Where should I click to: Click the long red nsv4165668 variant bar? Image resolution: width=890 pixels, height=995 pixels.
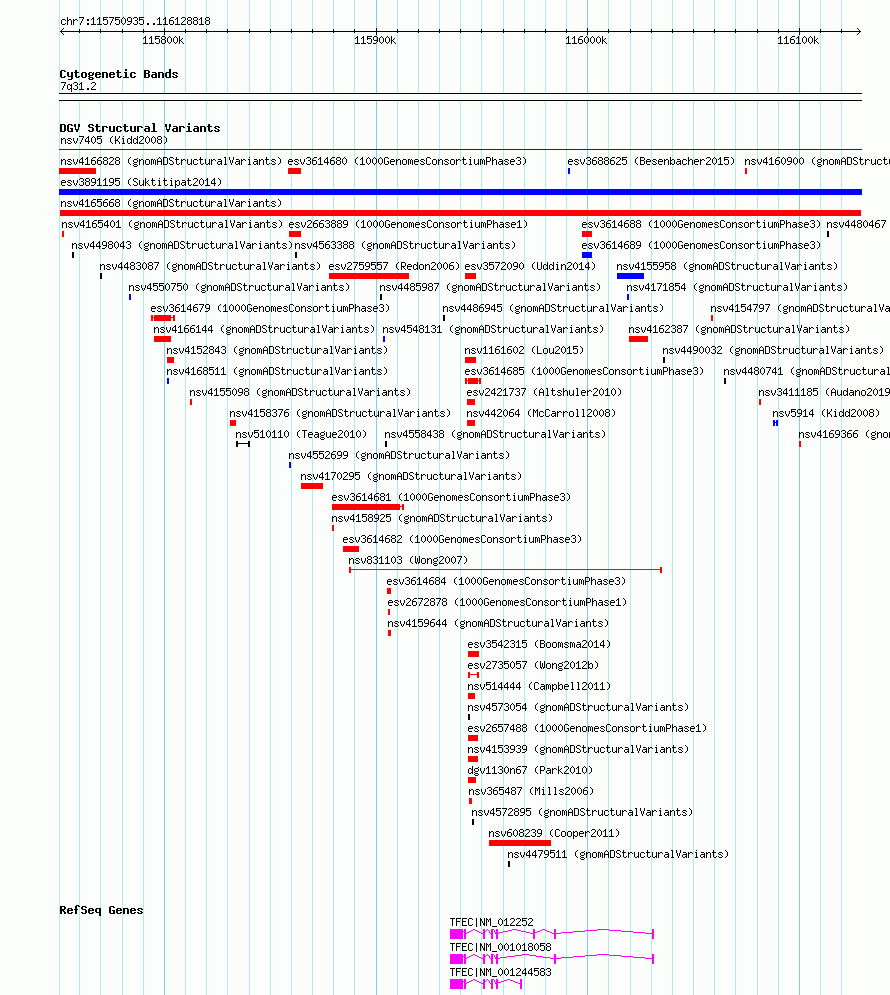point(461,213)
